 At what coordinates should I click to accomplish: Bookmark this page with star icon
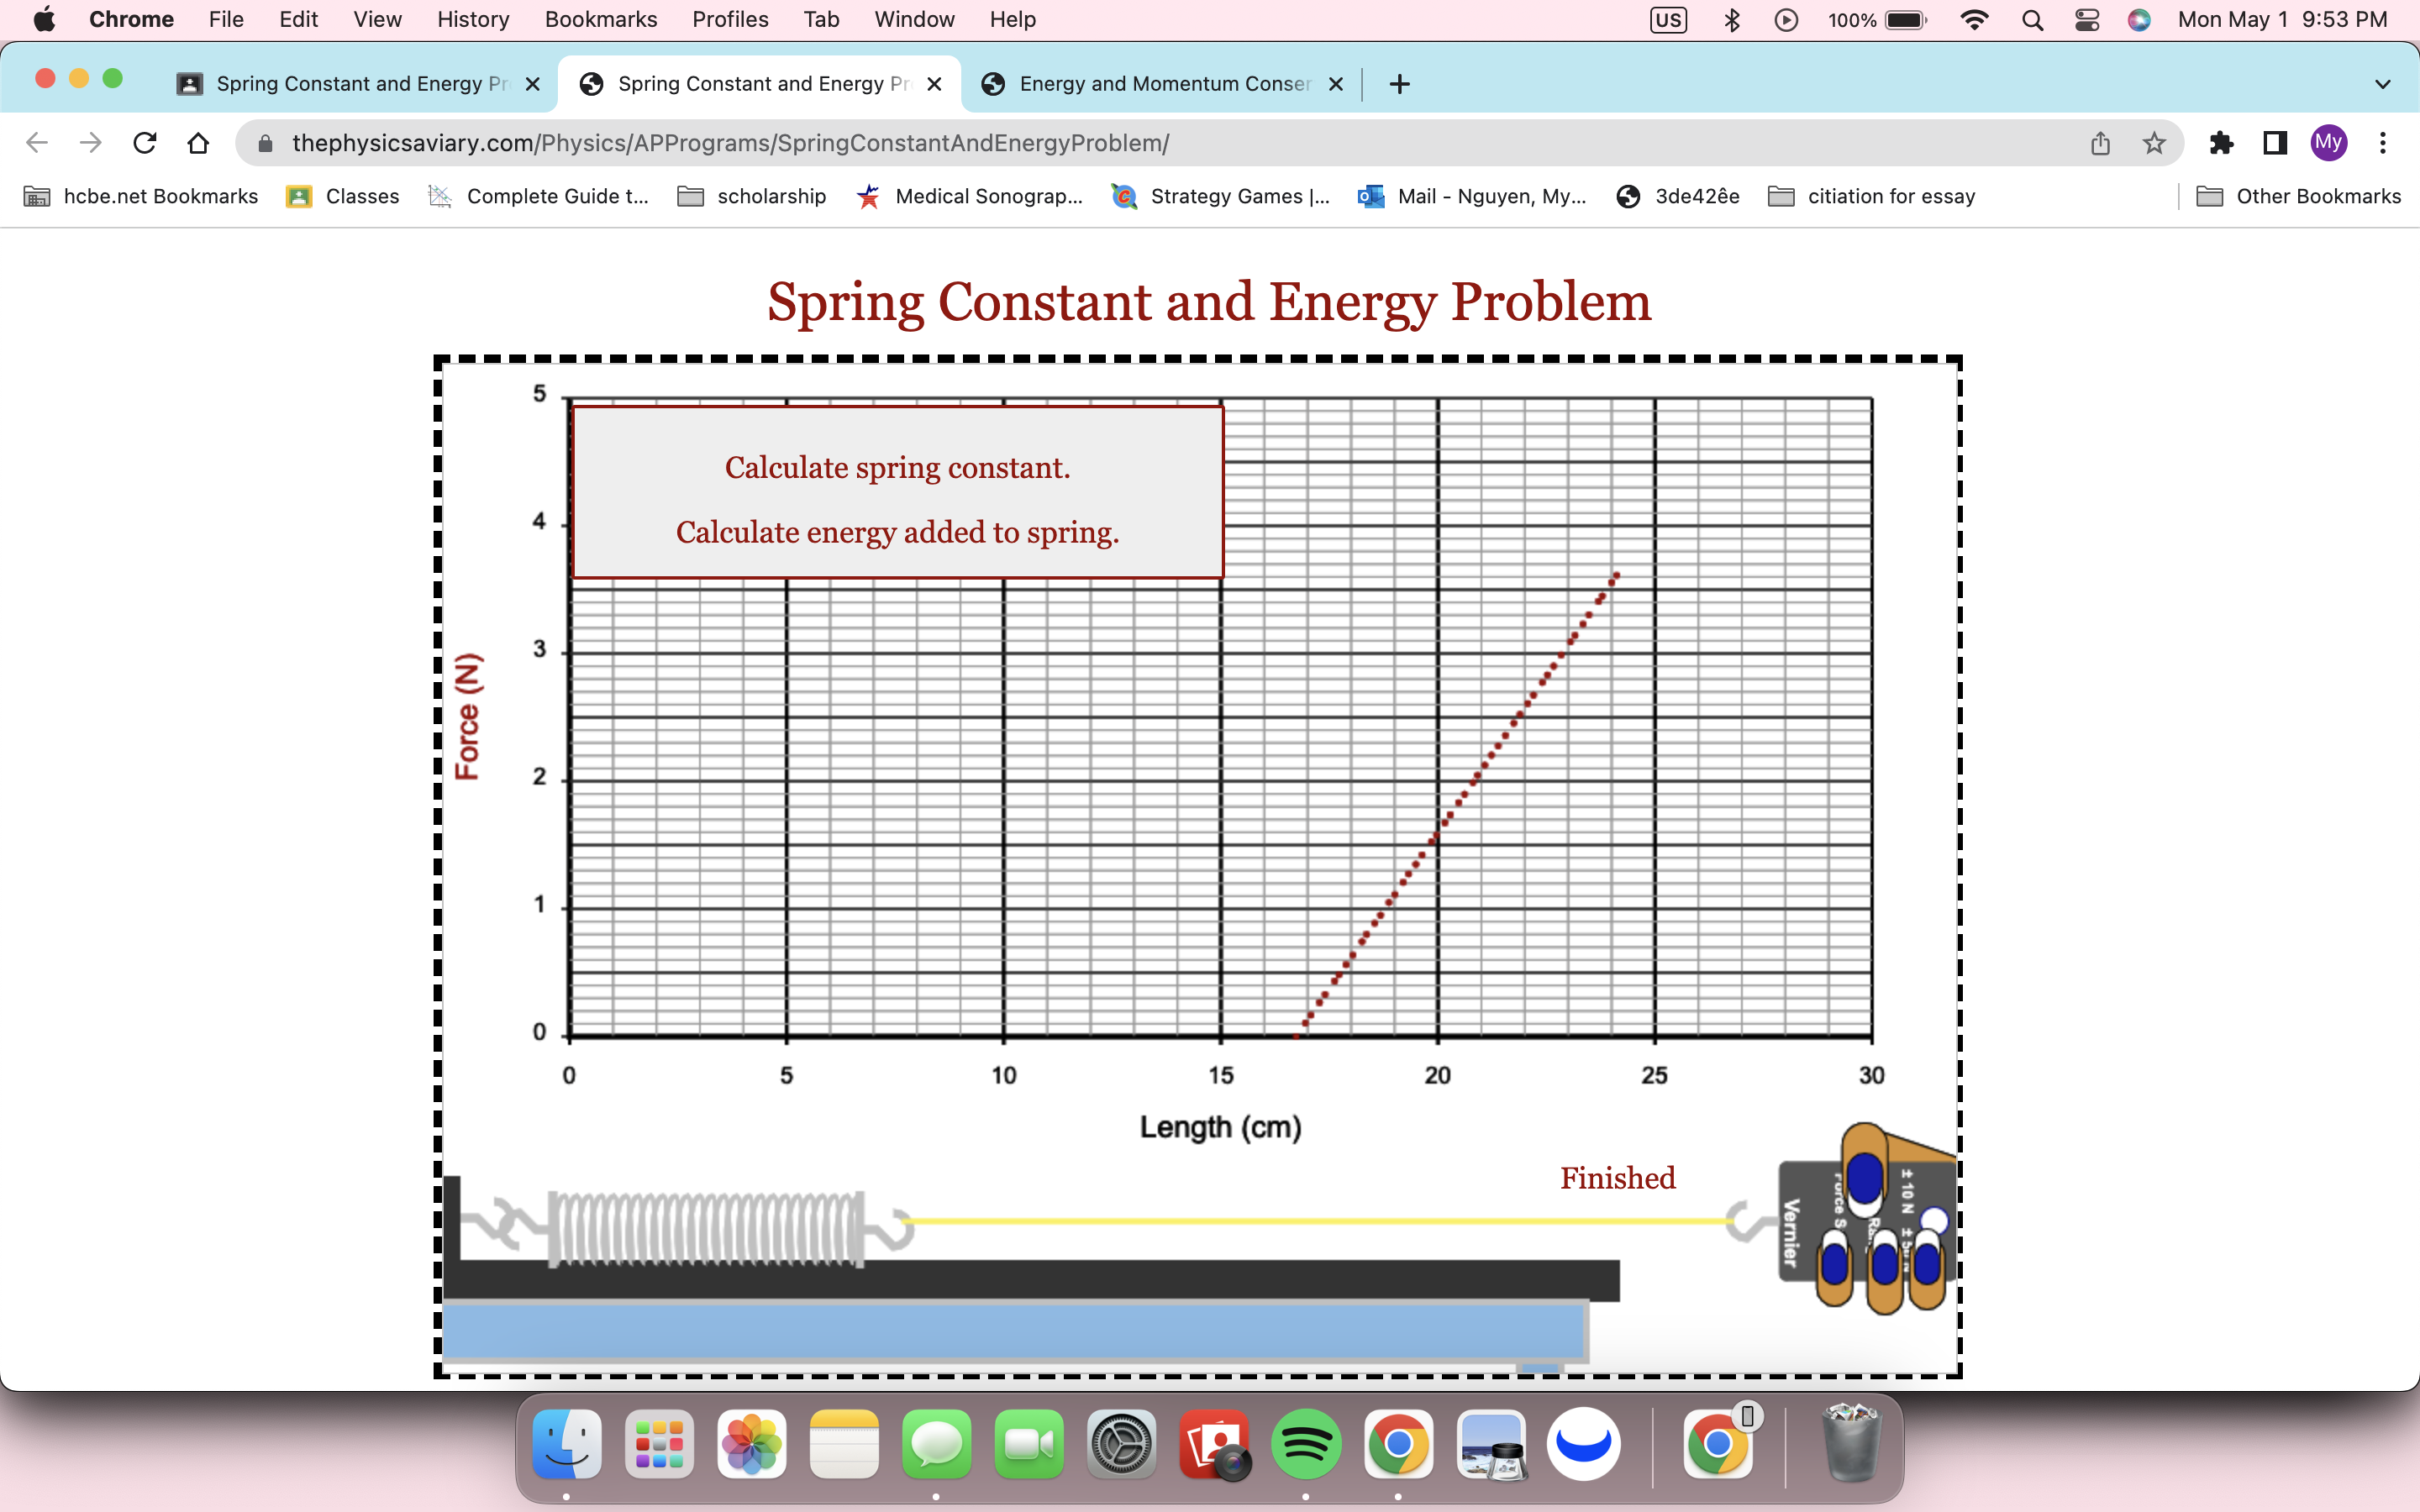(x=2154, y=143)
